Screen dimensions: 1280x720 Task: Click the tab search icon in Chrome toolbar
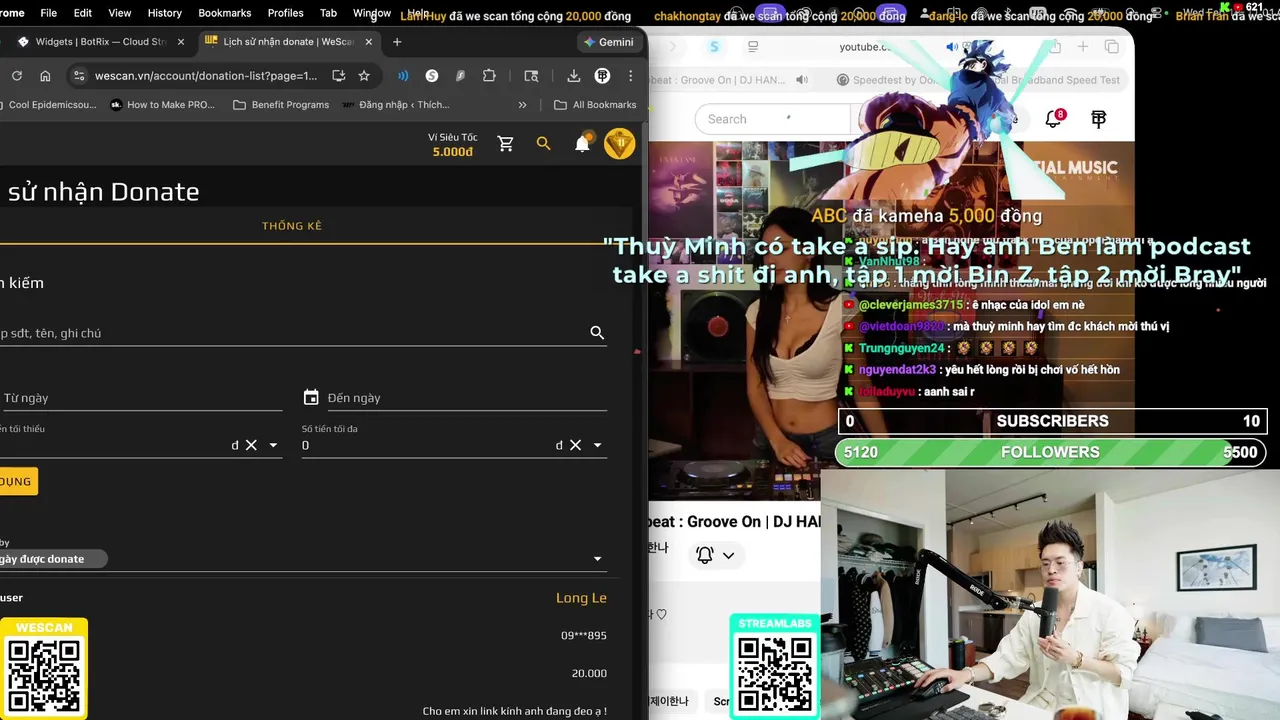pos(532,76)
